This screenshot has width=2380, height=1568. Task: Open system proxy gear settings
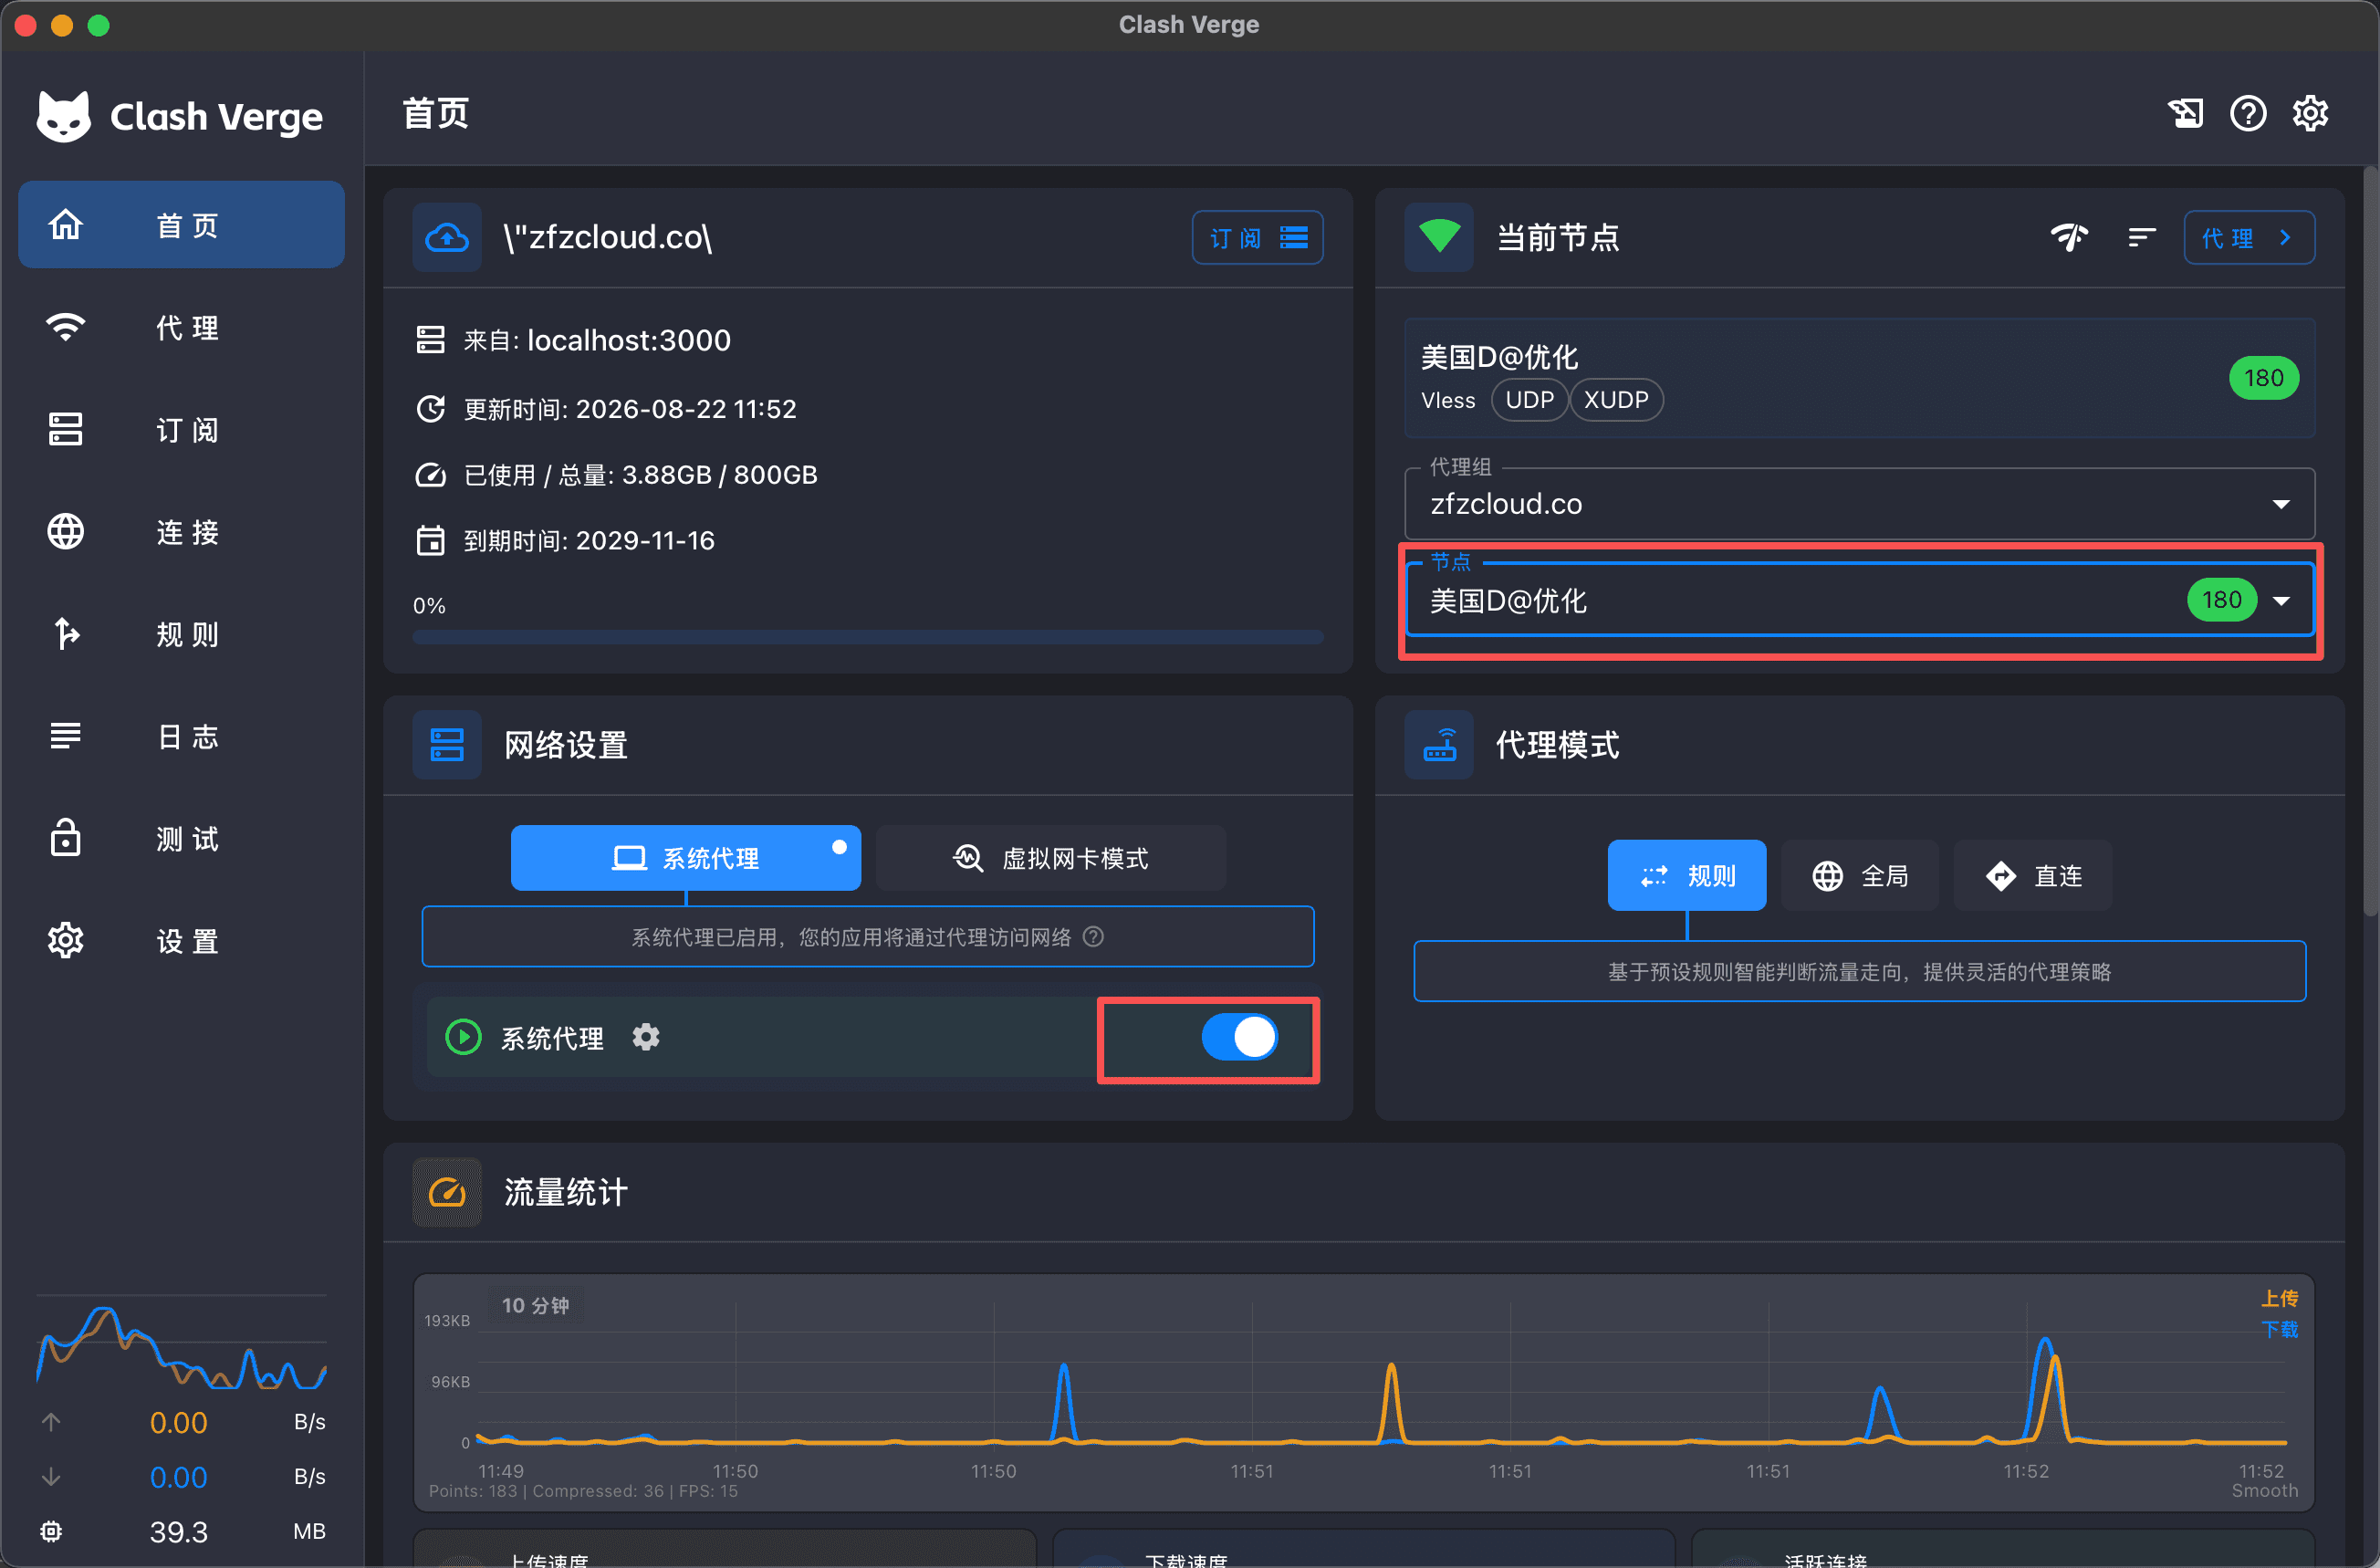[x=646, y=1037]
